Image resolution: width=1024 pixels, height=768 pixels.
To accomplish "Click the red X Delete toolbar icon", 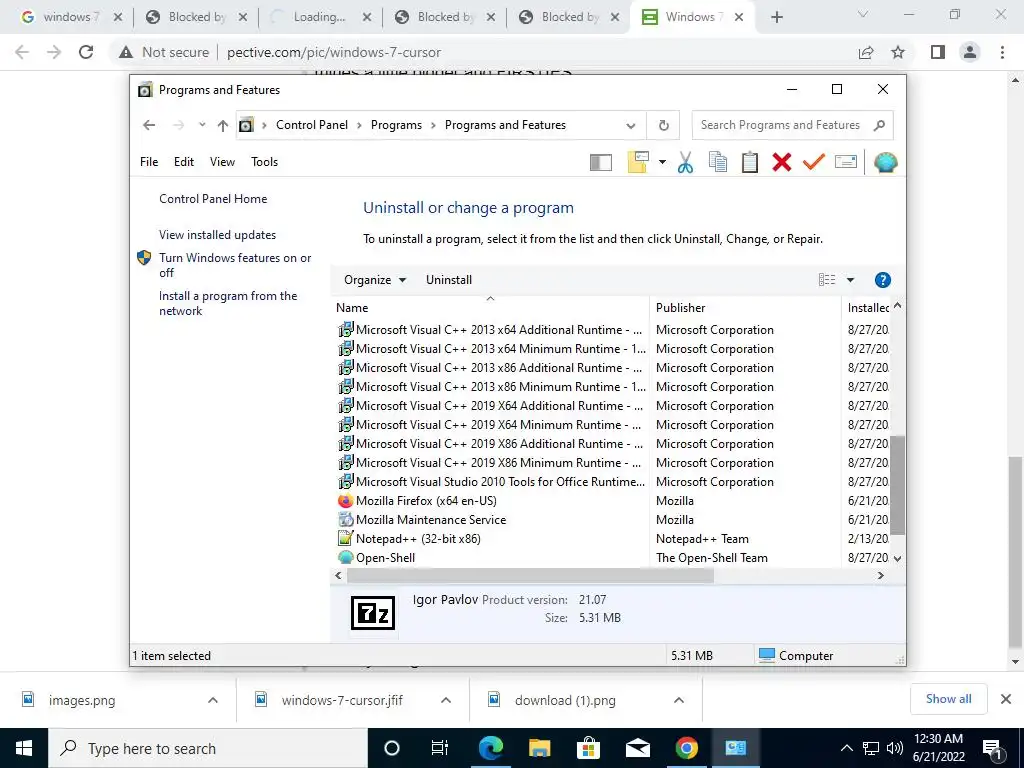I will 782,162.
